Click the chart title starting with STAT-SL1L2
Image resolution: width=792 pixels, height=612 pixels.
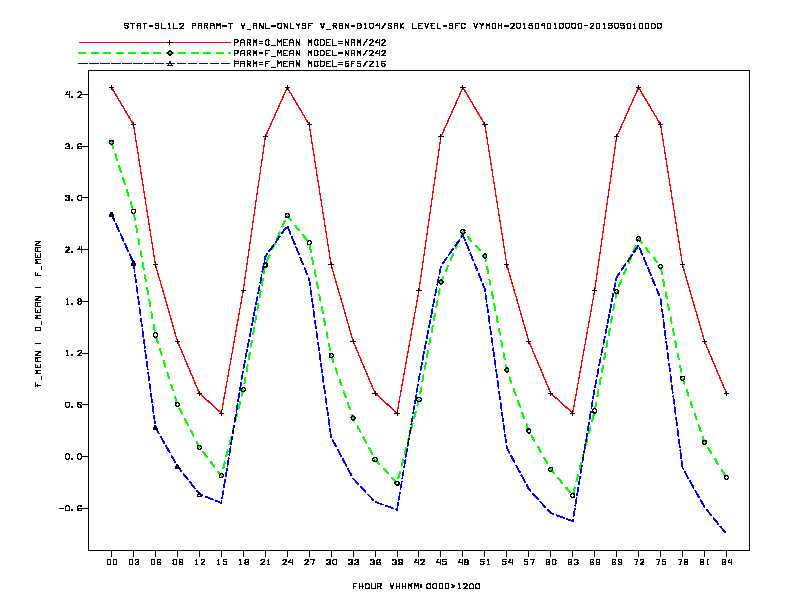pos(392,26)
